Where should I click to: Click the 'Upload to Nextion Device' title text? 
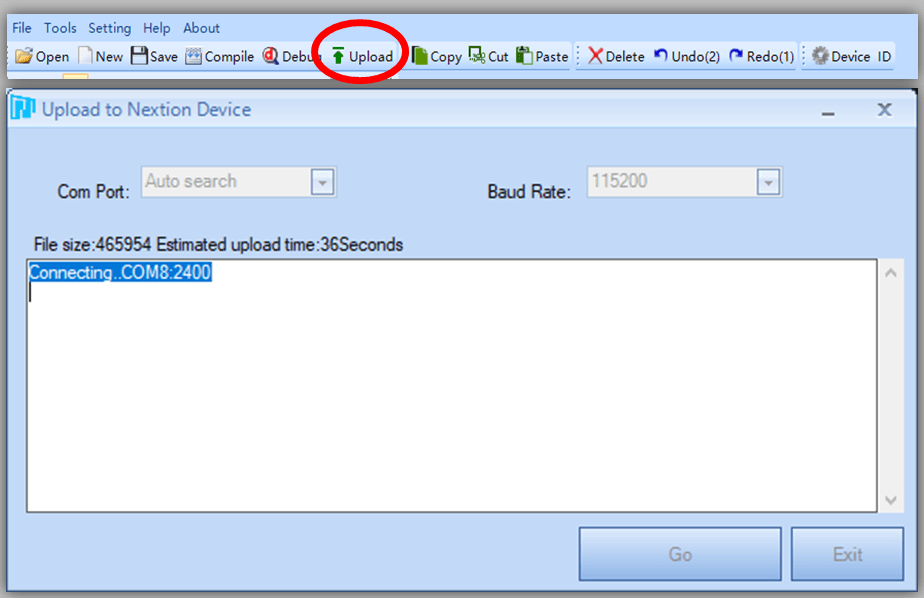point(146,110)
